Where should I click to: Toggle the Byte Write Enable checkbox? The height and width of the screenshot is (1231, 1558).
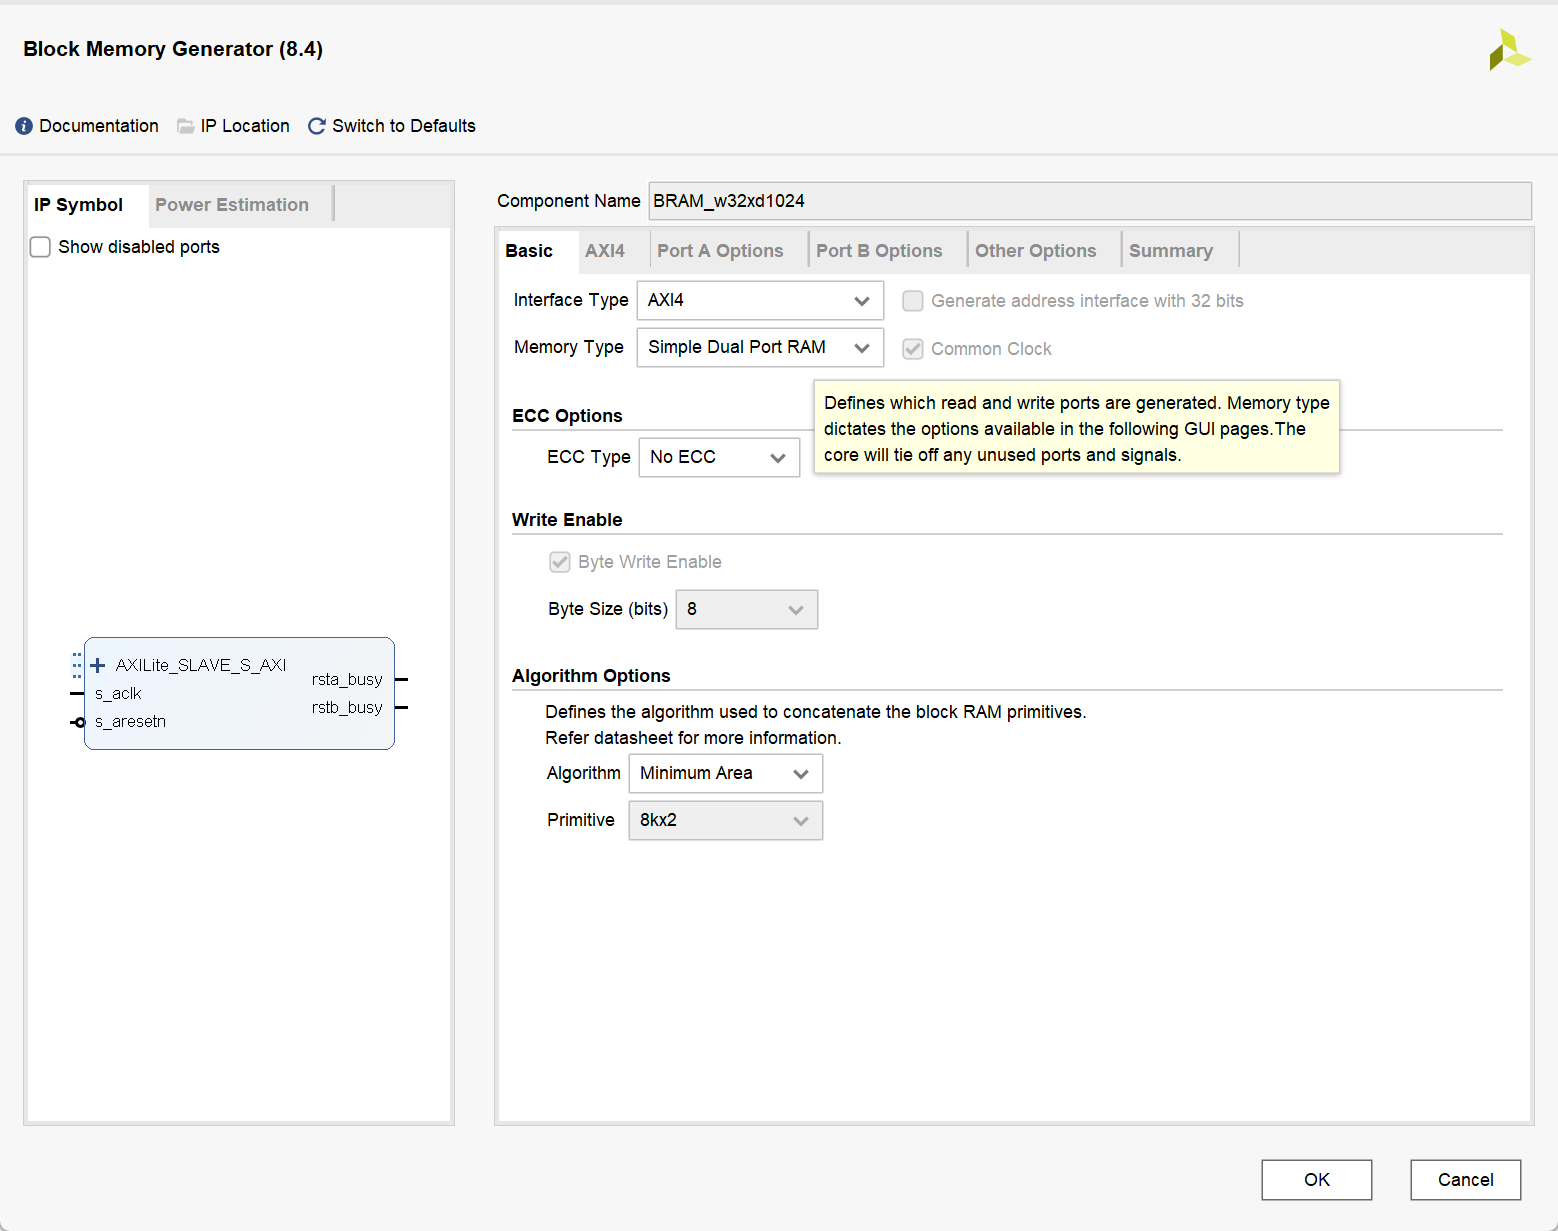[560, 562]
